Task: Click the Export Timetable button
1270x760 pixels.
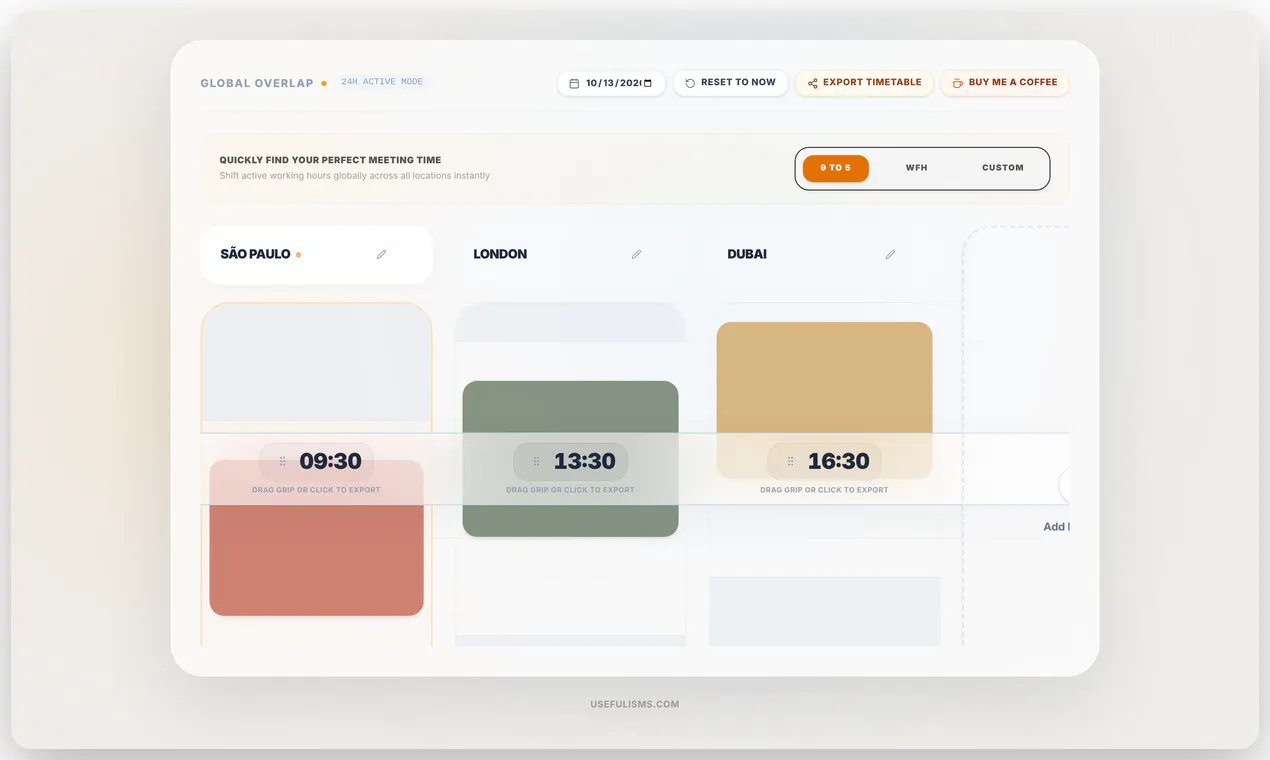Action: [x=864, y=82]
